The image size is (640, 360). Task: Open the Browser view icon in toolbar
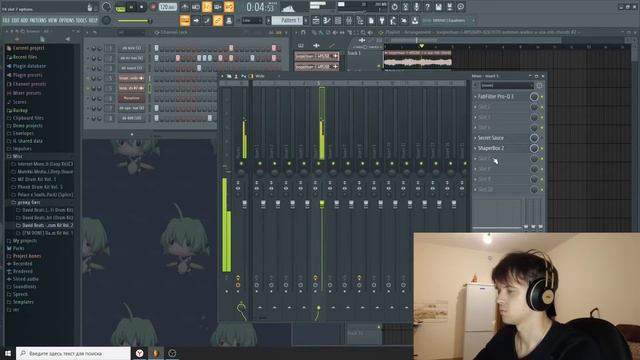360,20
